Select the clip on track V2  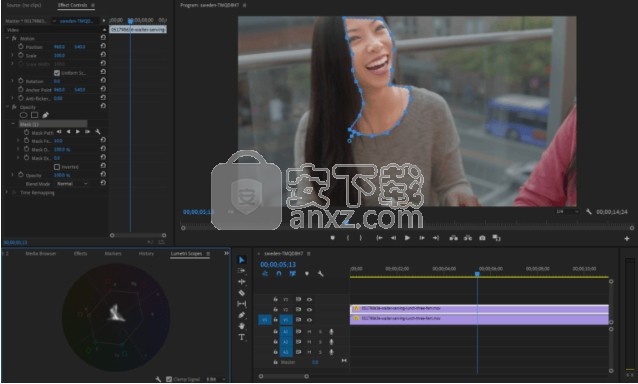click(x=479, y=308)
